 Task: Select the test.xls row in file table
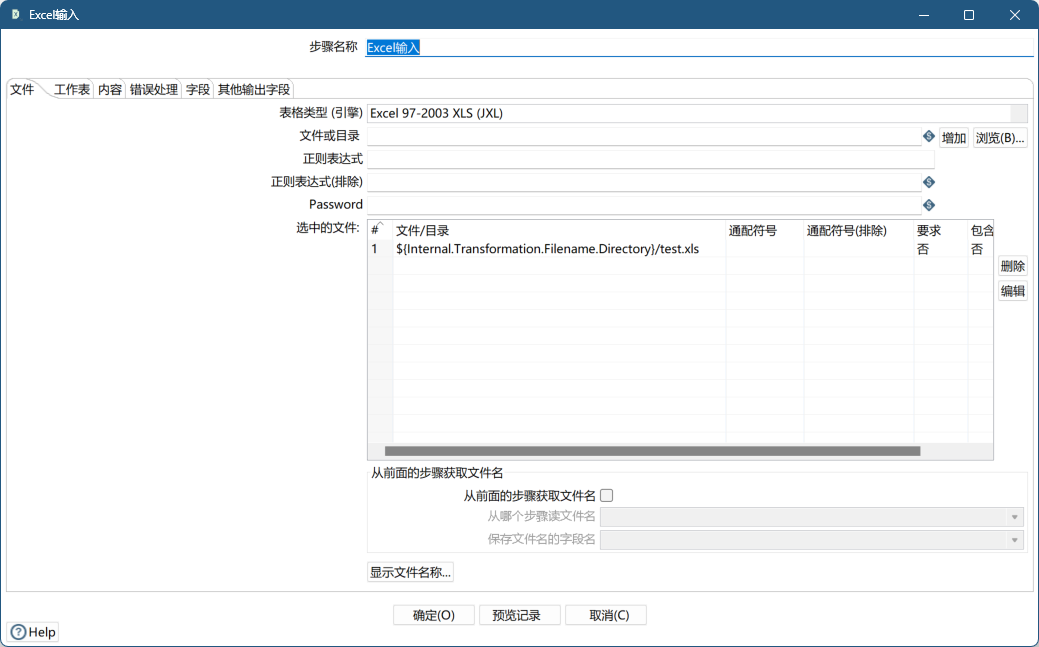[547, 249]
